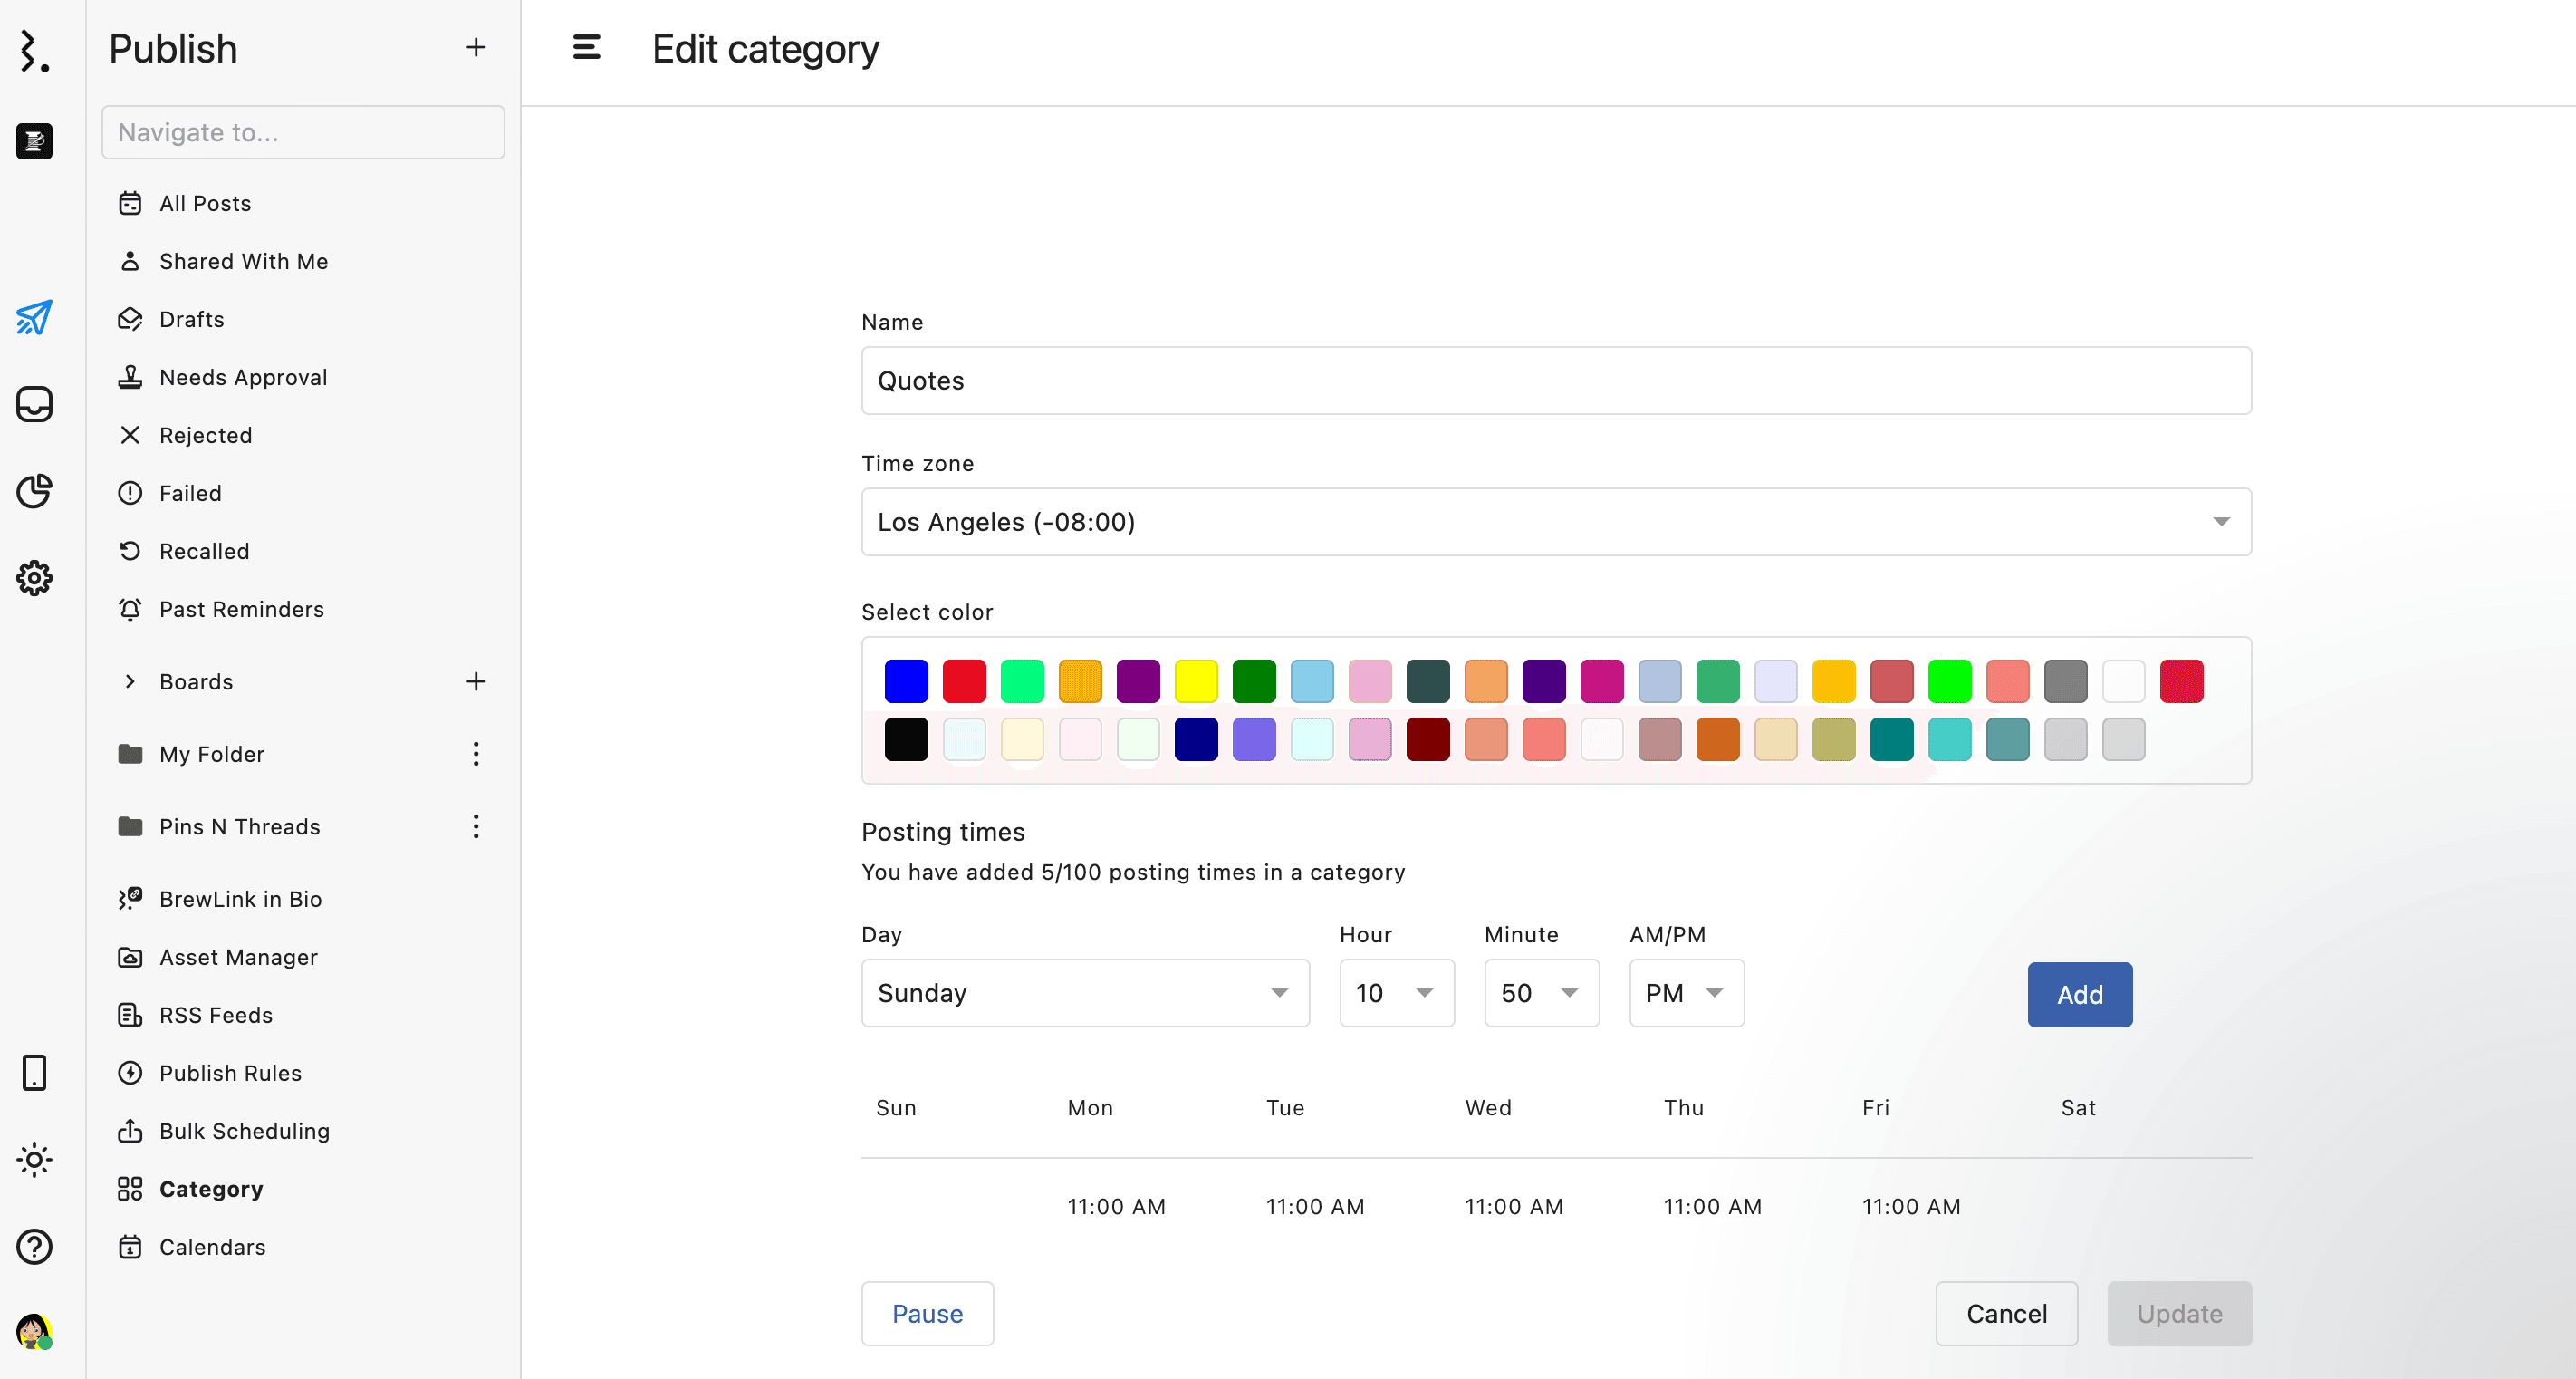Screen dimensions: 2576x1379
Task: Click the plus icon next to Publish
Action: click(476, 48)
